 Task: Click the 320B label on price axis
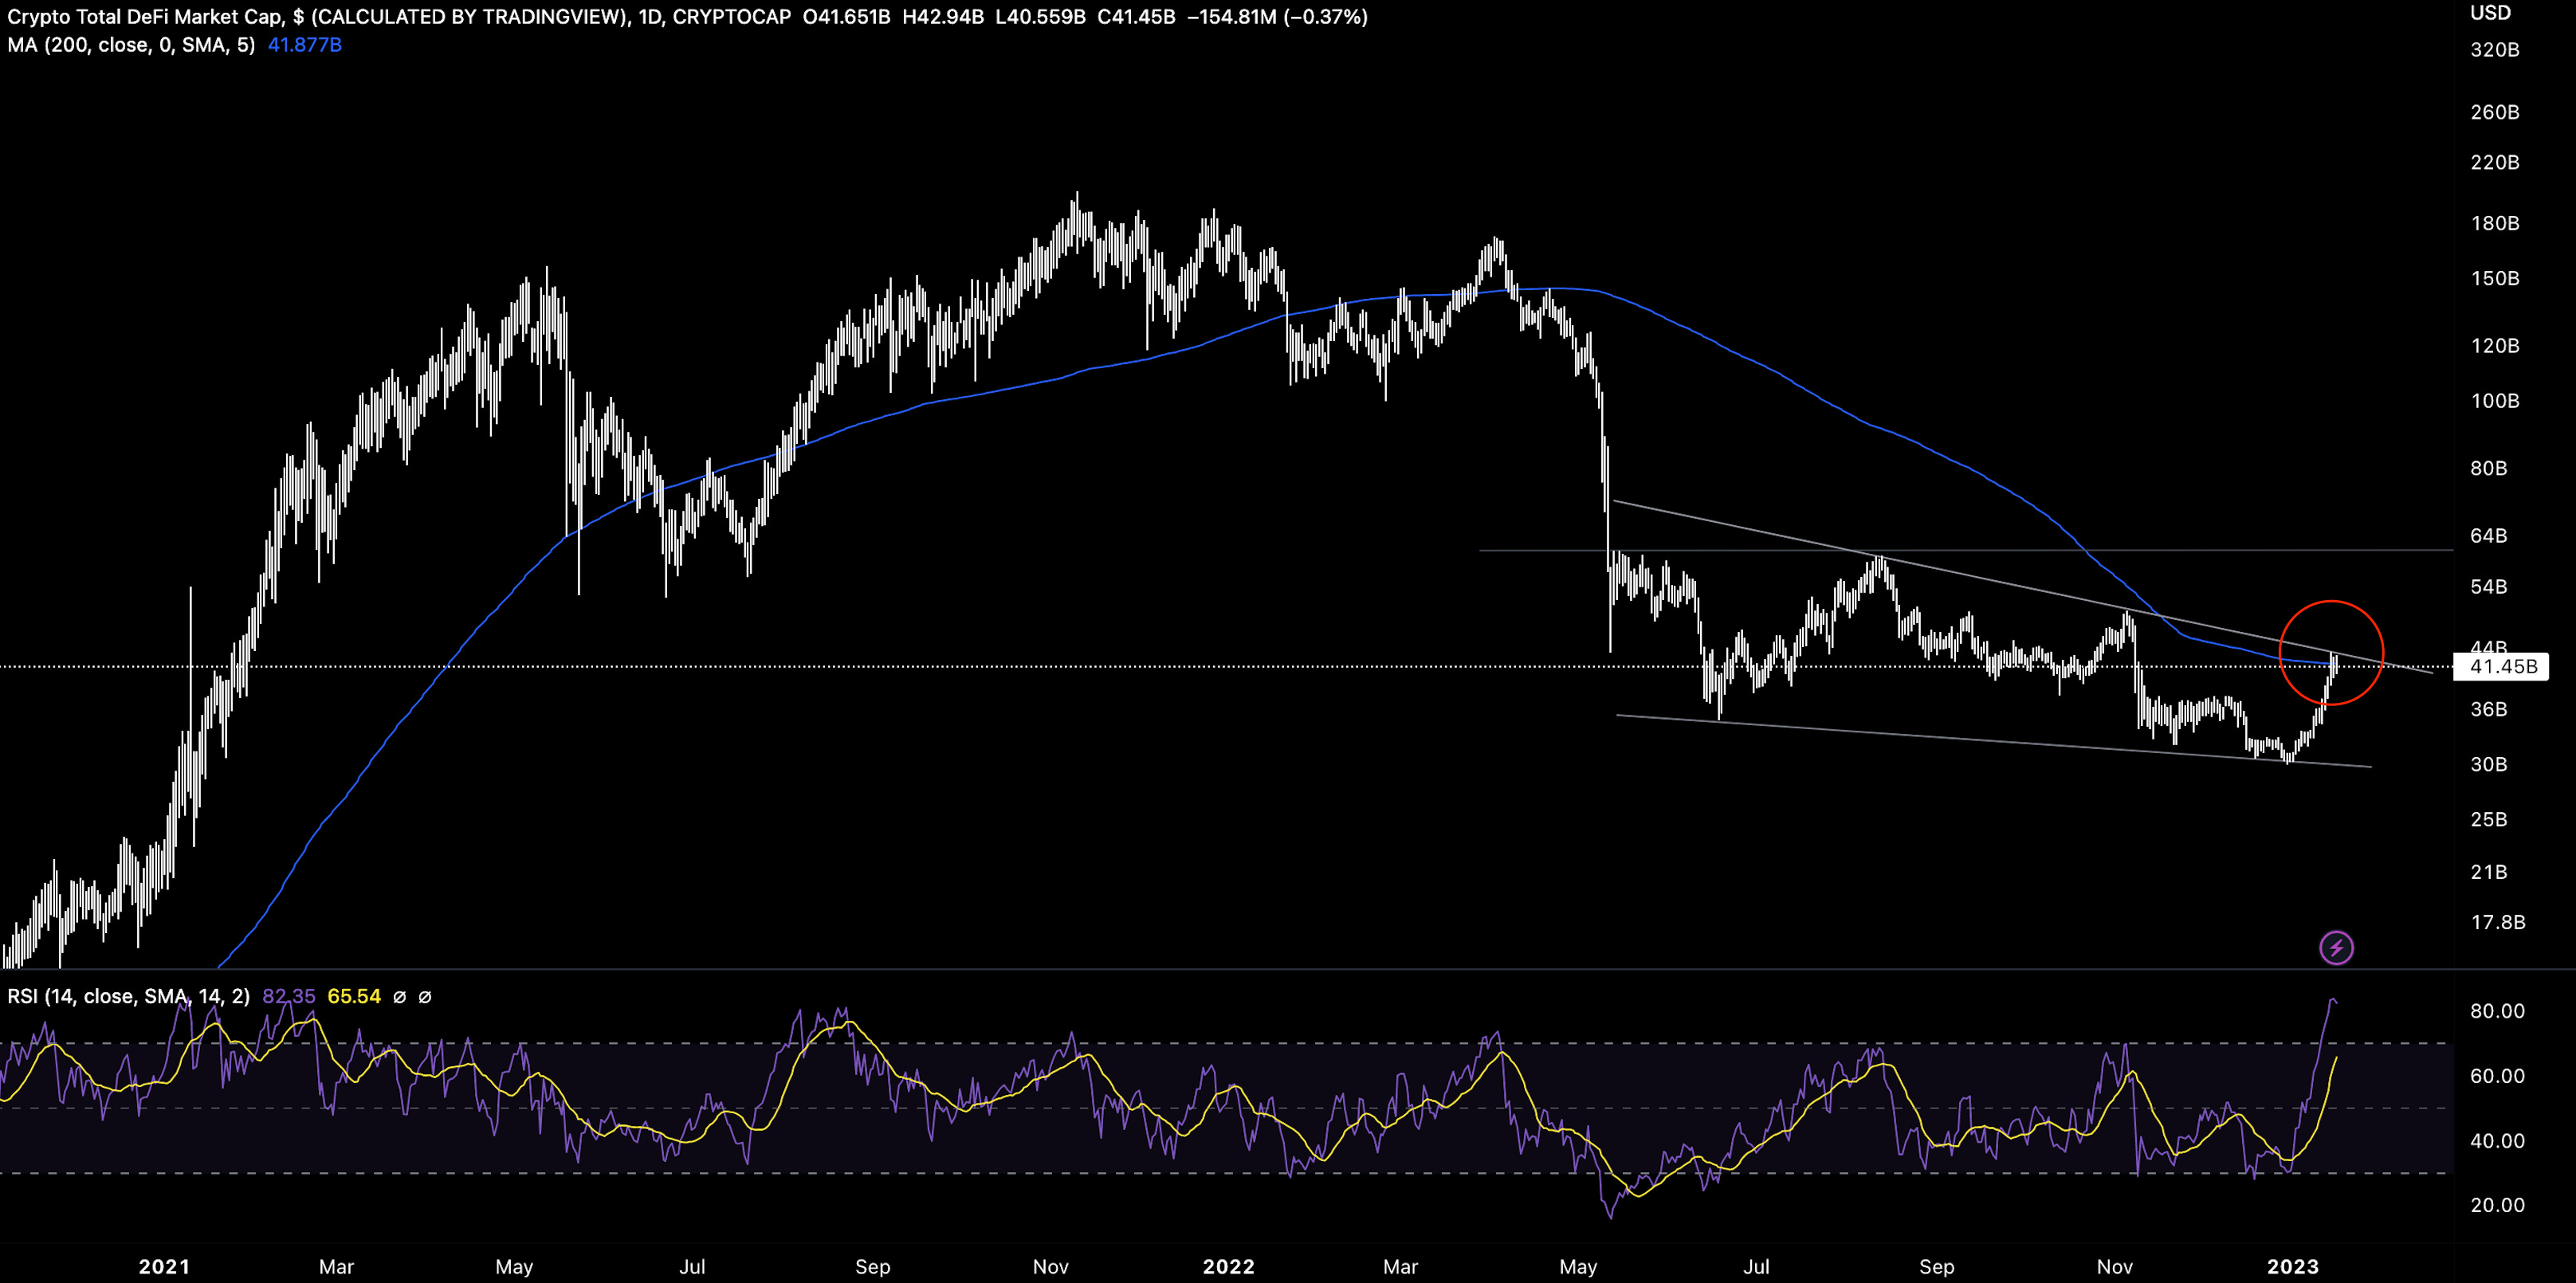point(2494,50)
